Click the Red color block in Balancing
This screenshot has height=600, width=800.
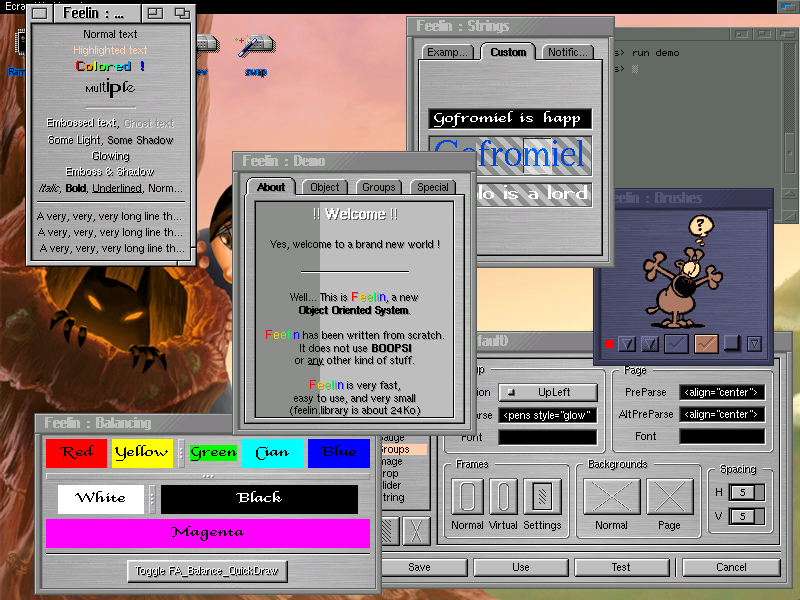click(x=77, y=453)
